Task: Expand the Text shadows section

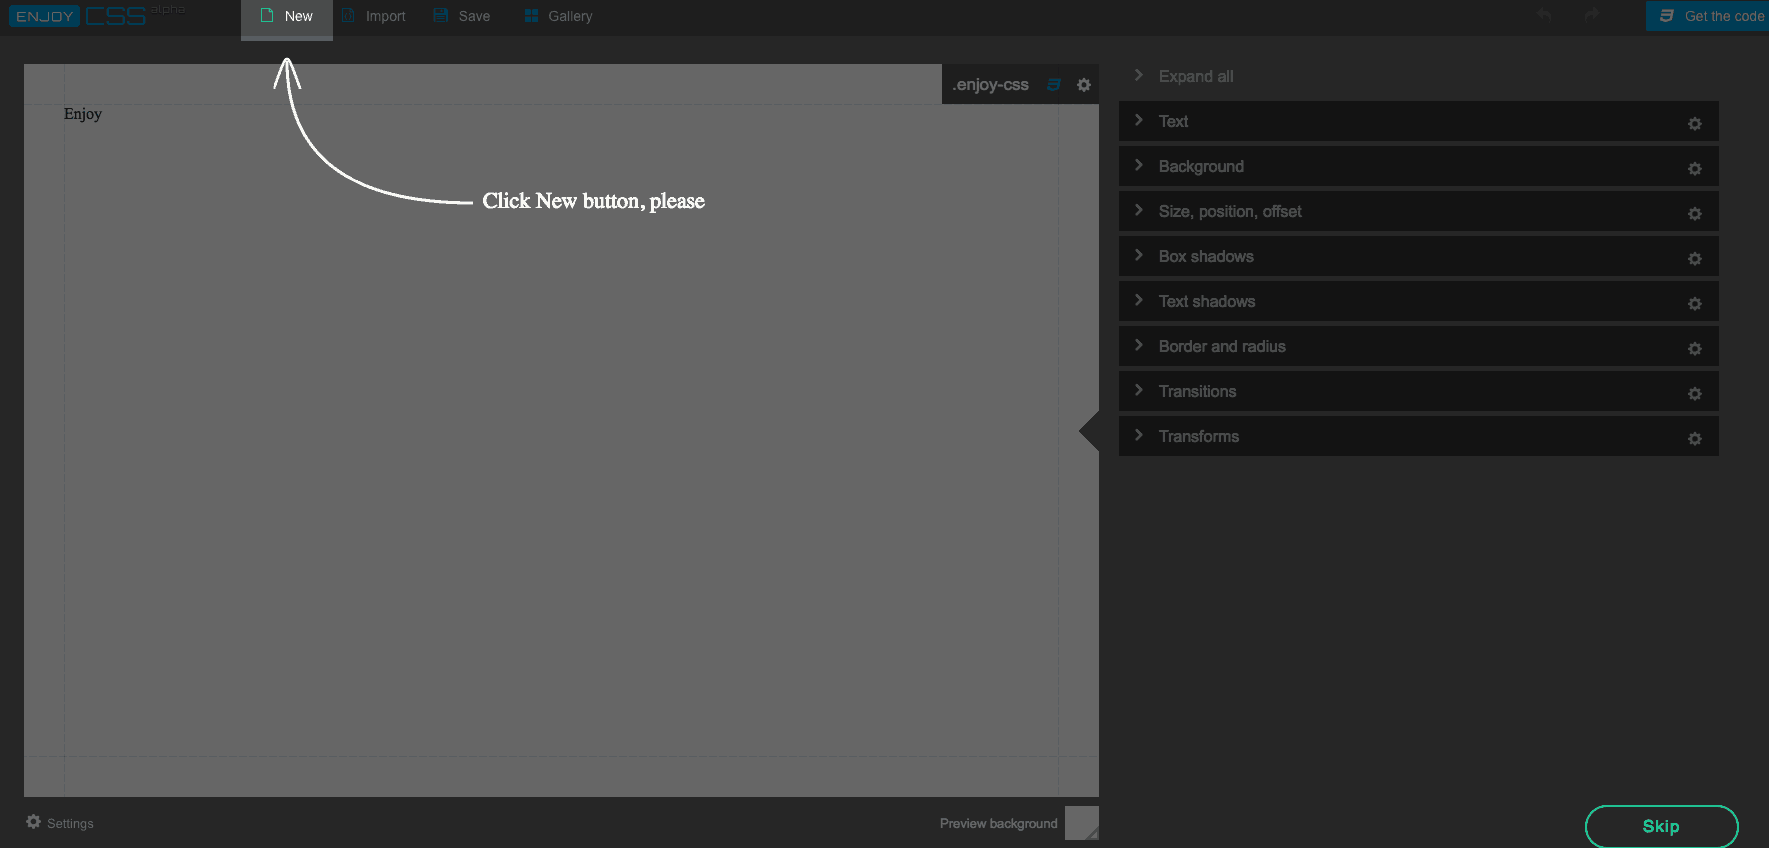Action: click(x=1418, y=301)
